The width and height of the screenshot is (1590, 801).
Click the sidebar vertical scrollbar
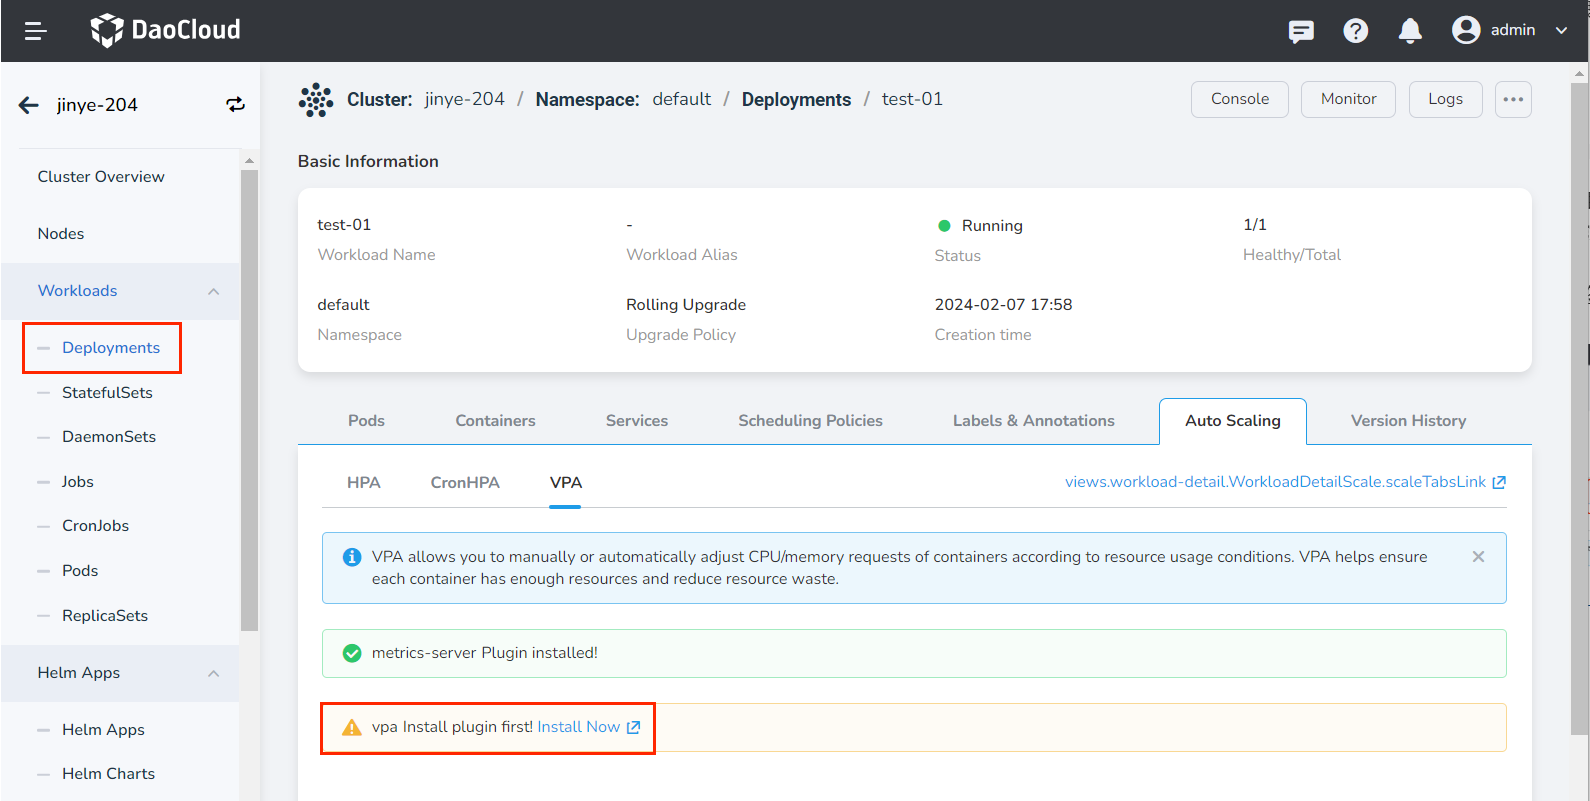pyautogui.click(x=249, y=400)
